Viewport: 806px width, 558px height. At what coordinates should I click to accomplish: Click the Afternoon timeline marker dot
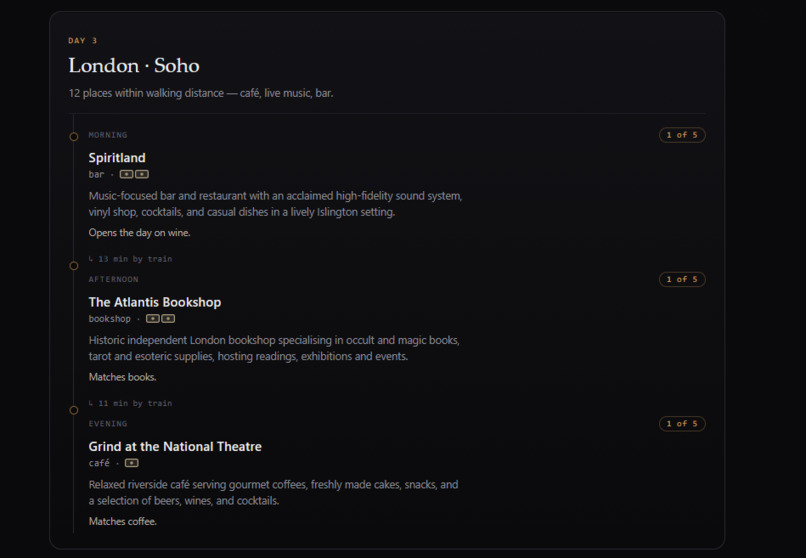tap(74, 266)
